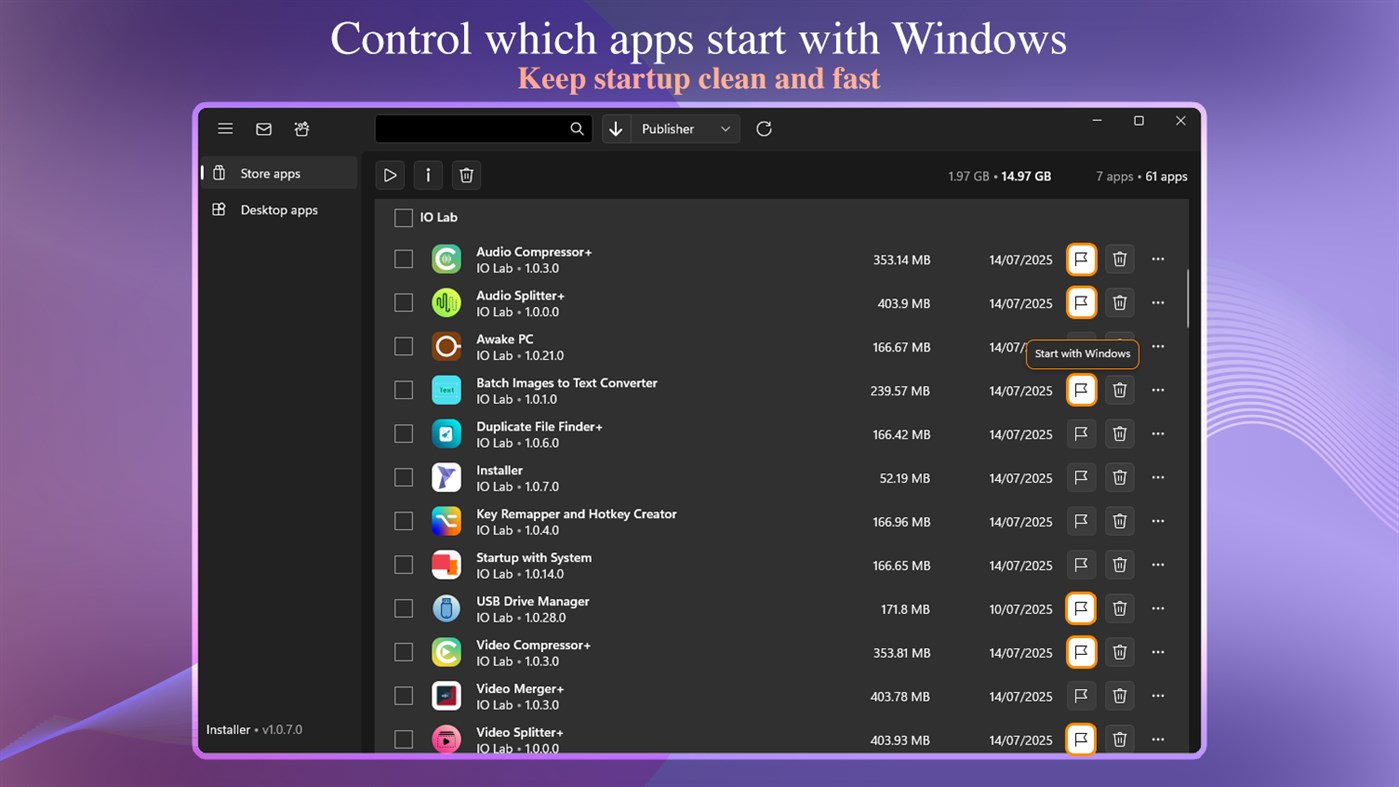Open more options for Installer

click(1158, 477)
